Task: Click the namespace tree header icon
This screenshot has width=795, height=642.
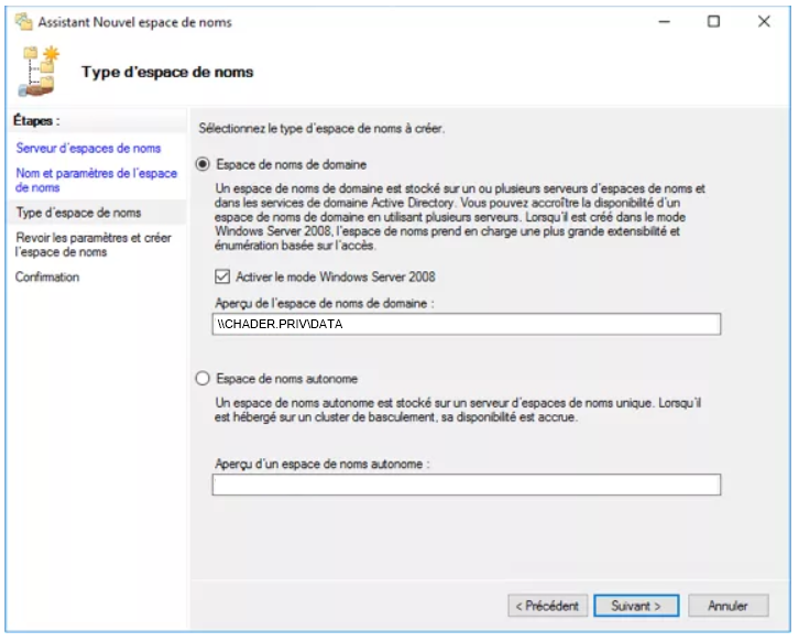Action: [40, 71]
